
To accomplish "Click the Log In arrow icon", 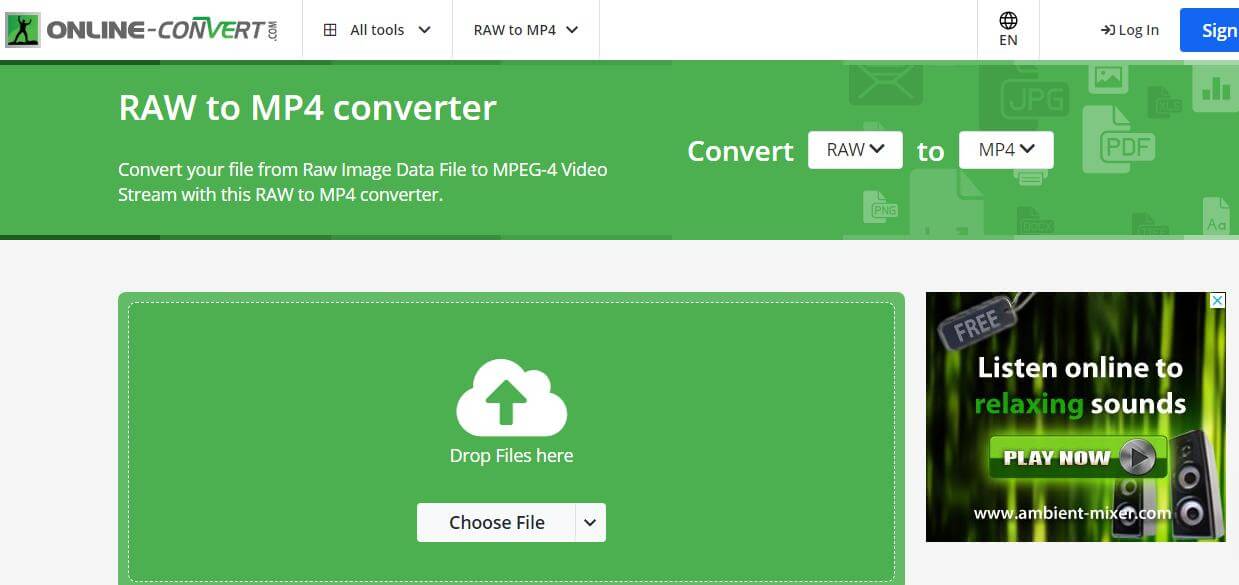I will point(1107,30).
